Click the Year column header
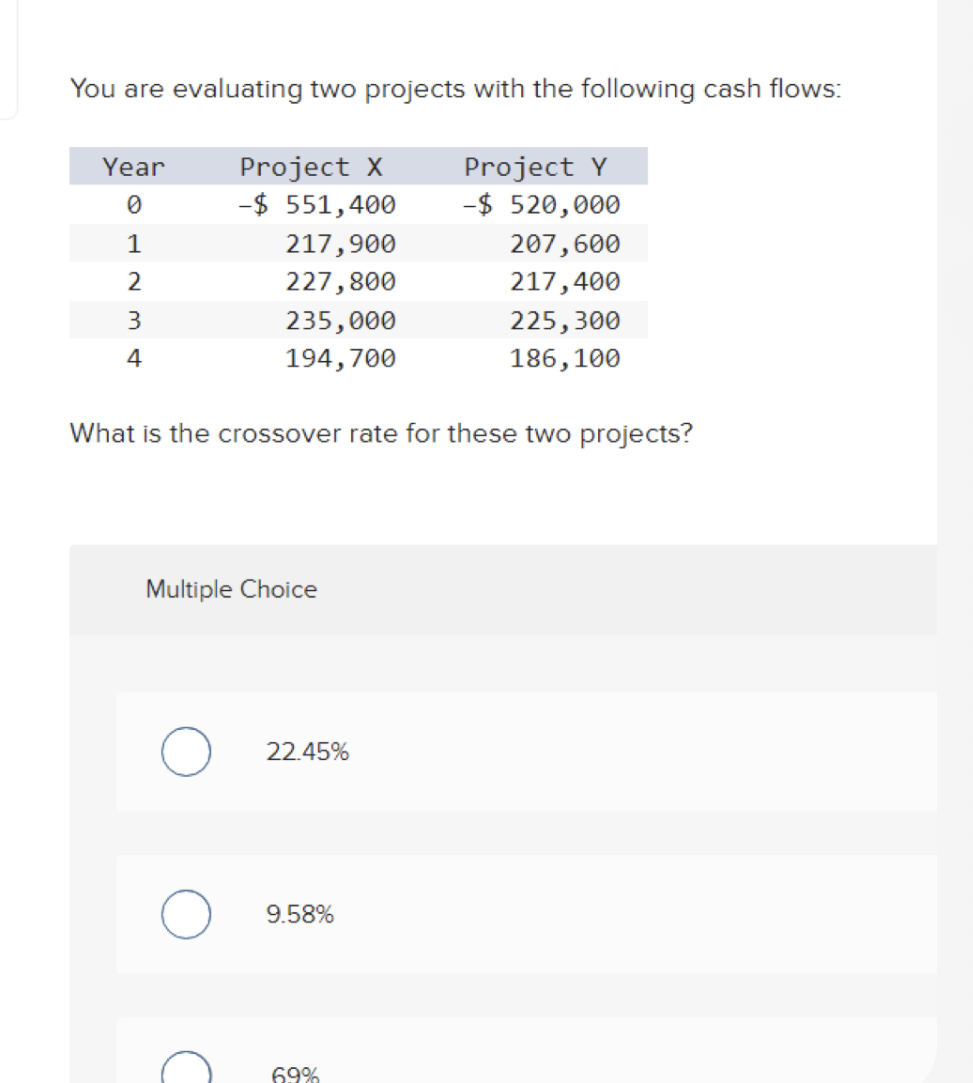 click(131, 166)
